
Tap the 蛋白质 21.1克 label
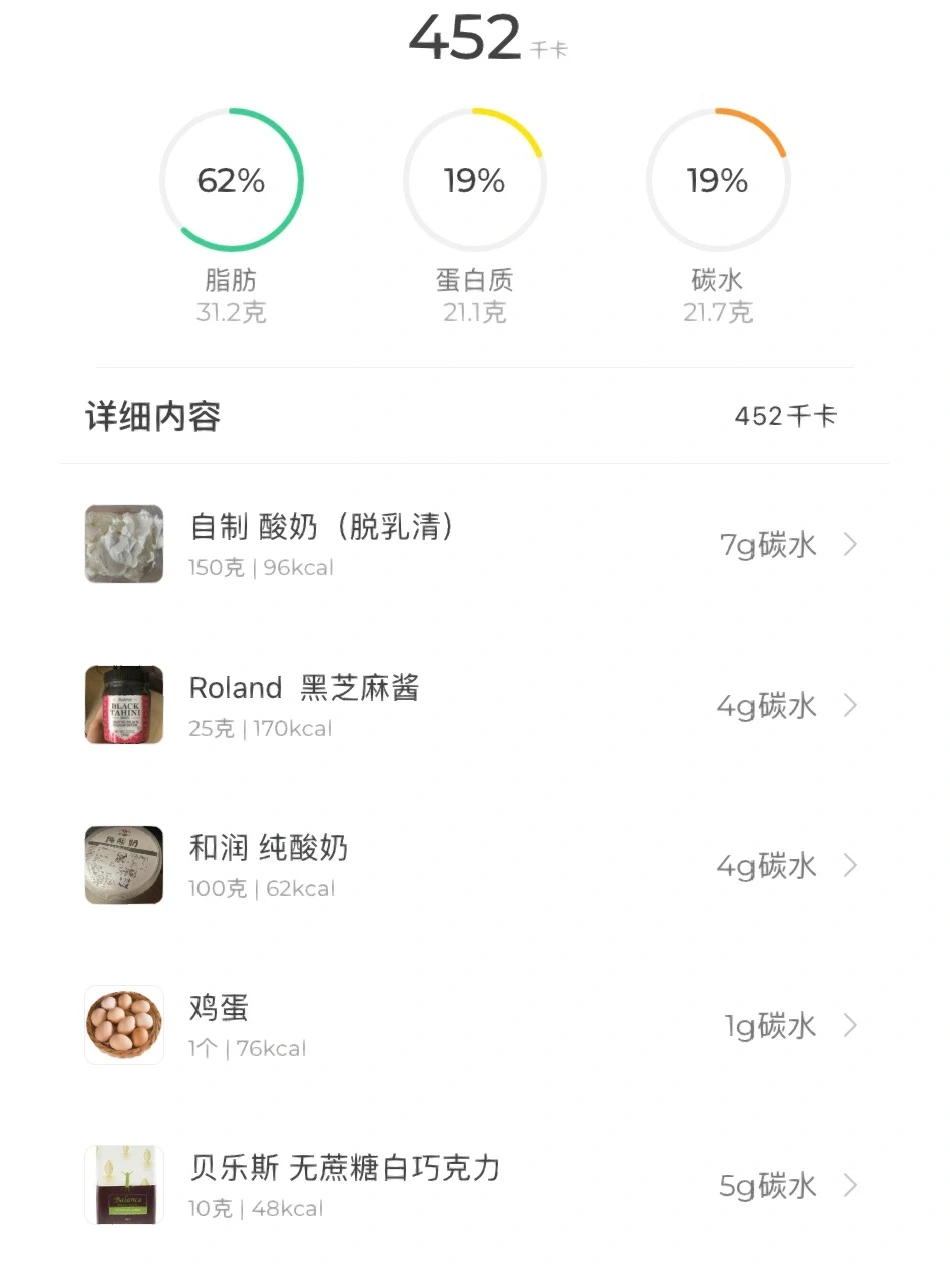tap(474, 296)
